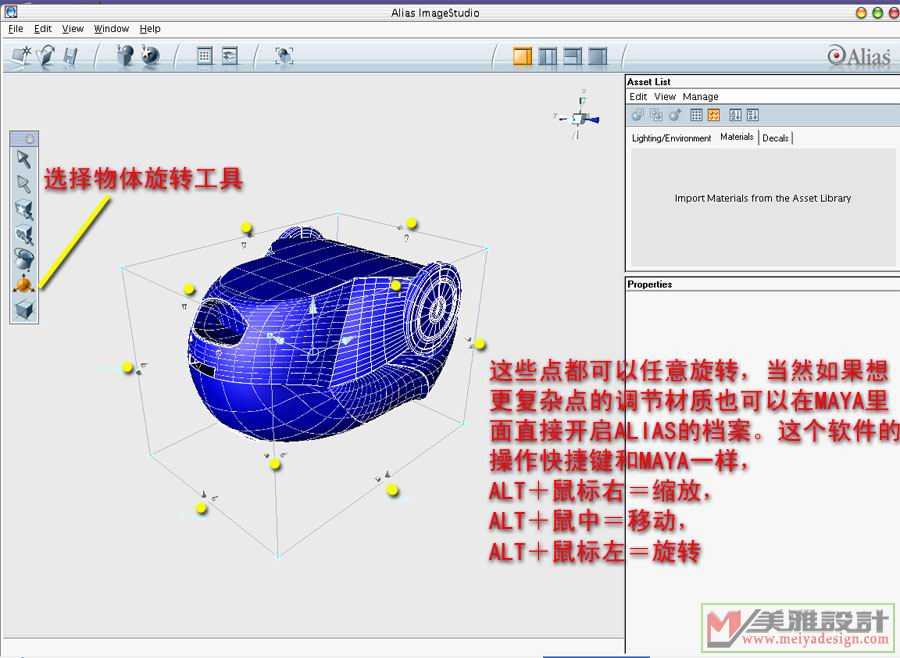
Task: Open the File menu
Action: point(15,29)
